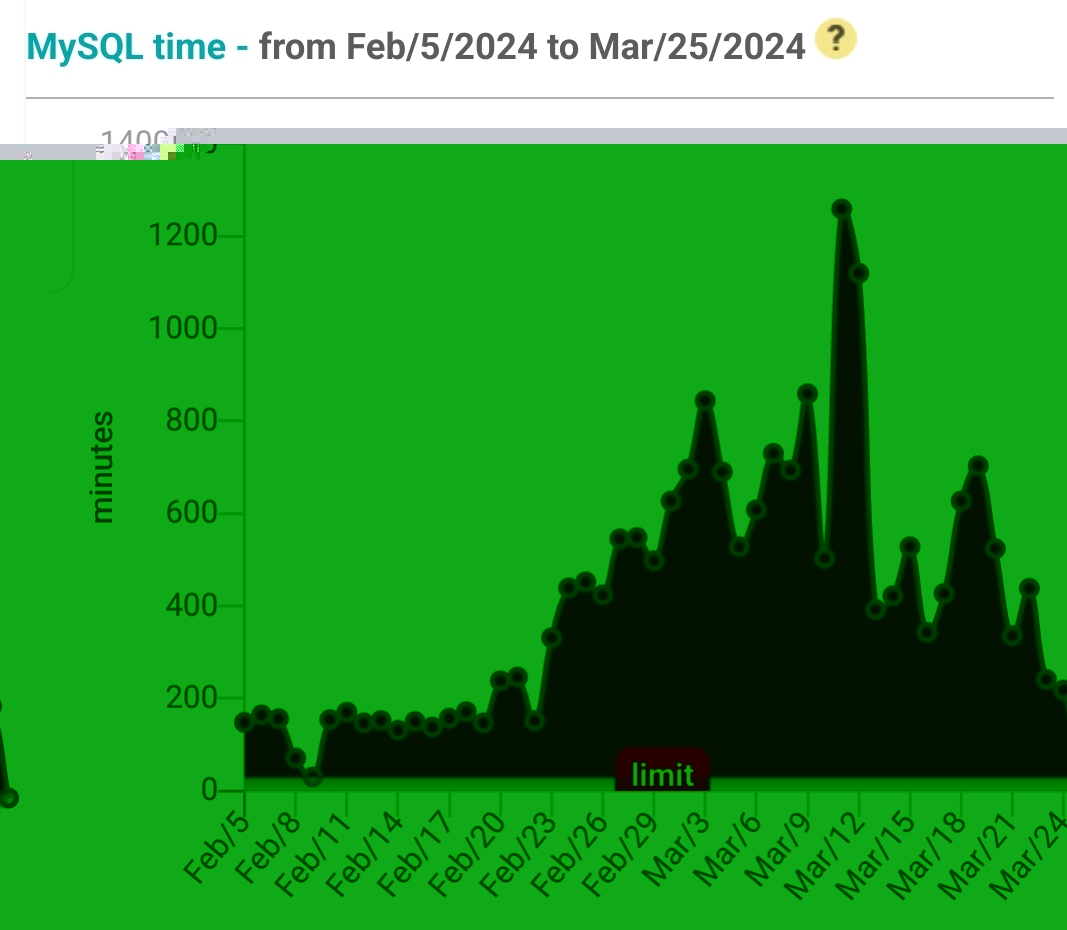The image size is (1067, 930).
Task: Select the lowest data point on Feb/9
Action: coord(312,776)
